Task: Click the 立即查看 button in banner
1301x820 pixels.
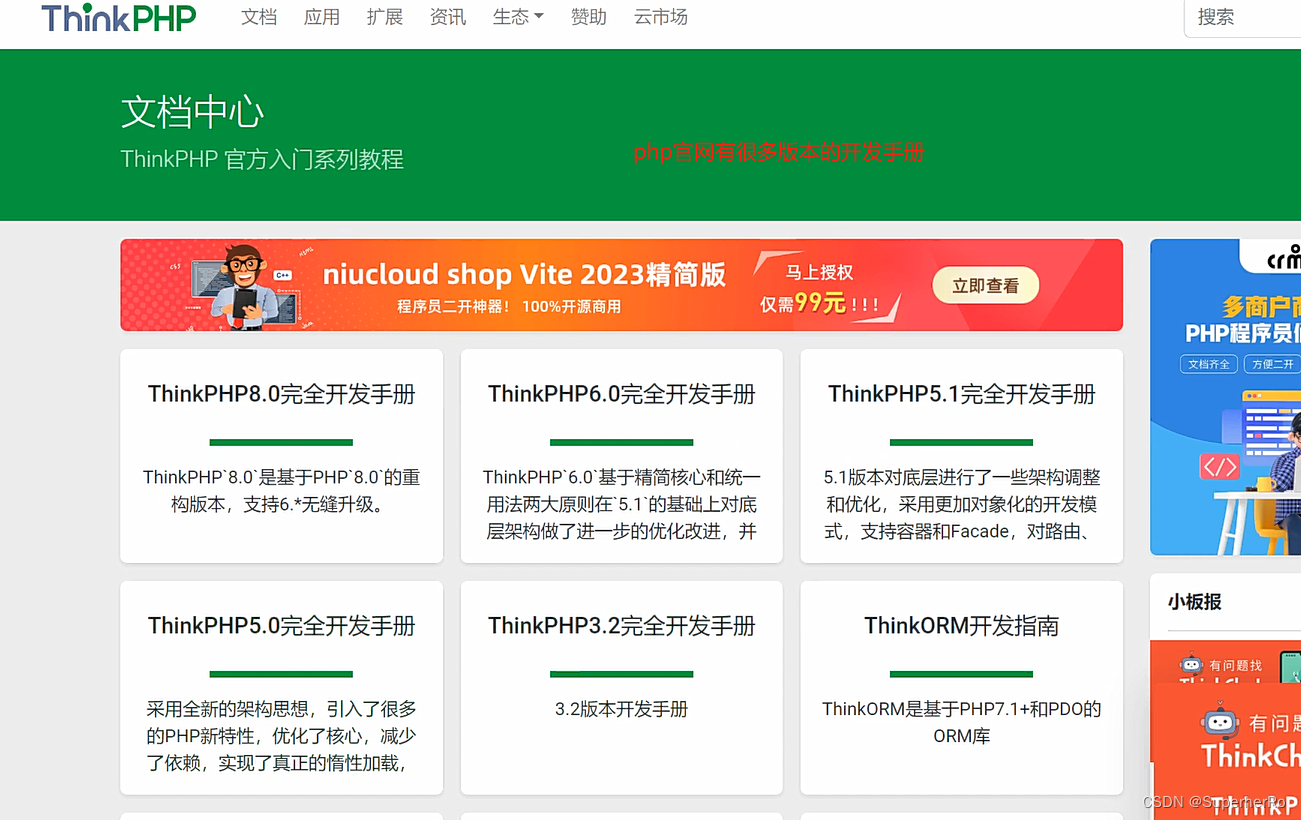Action: (x=985, y=286)
